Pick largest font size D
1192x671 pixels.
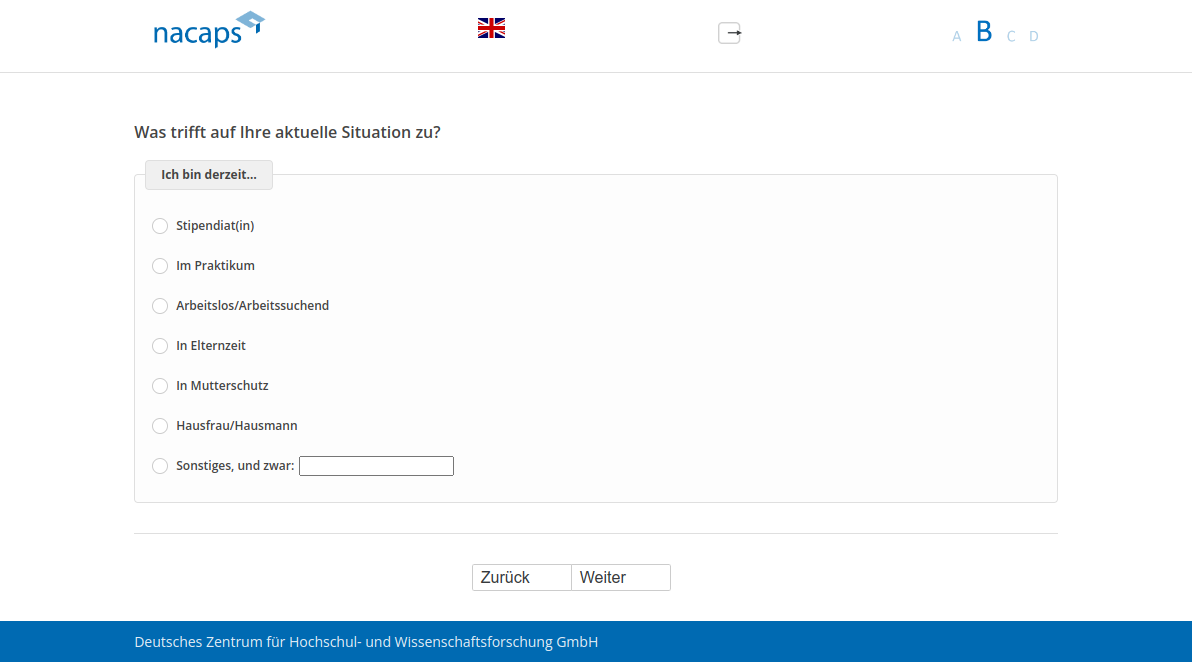[x=1034, y=37]
